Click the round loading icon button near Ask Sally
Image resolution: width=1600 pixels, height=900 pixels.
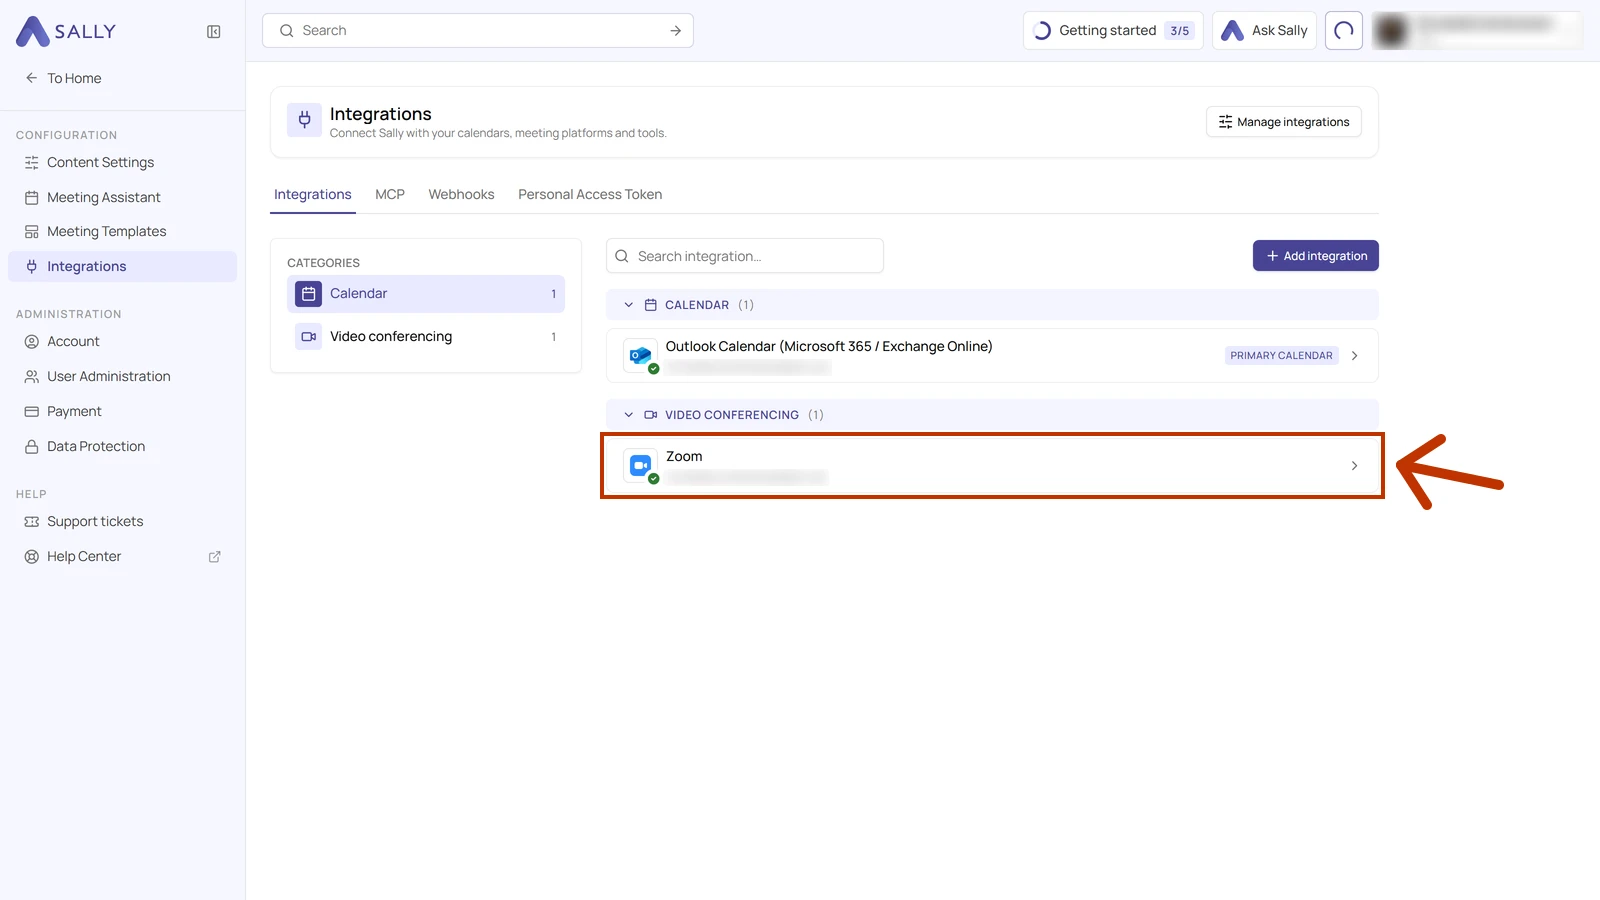click(x=1344, y=31)
